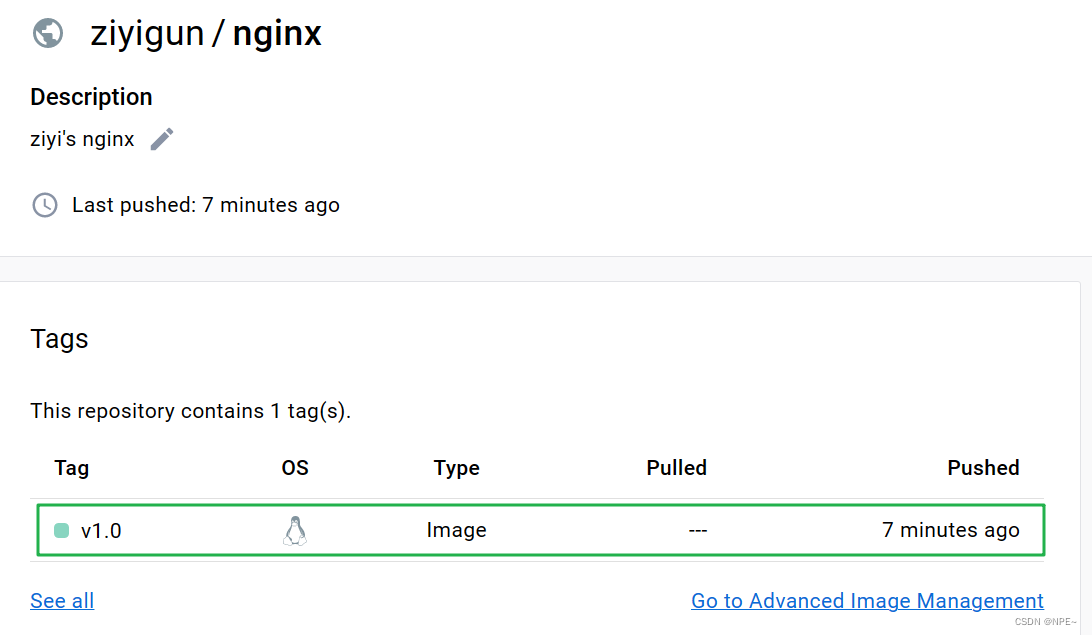Click the clock icon beside Last pushed
This screenshot has width=1092, height=635.
(45, 205)
